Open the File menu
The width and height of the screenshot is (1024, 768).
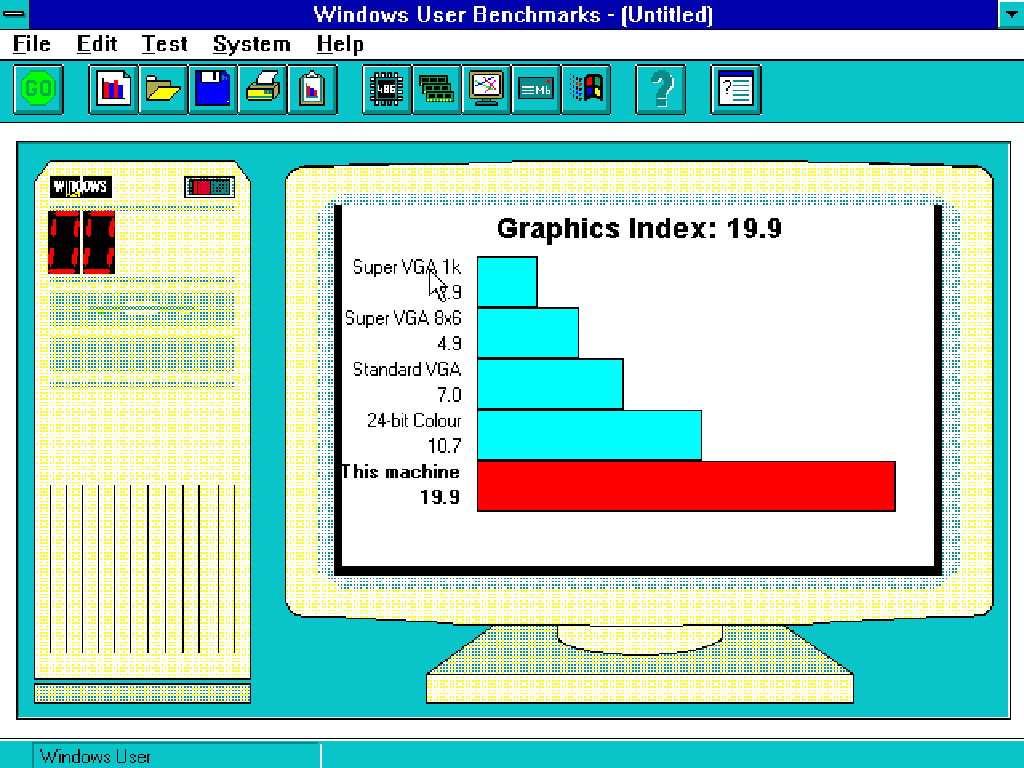[32, 44]
